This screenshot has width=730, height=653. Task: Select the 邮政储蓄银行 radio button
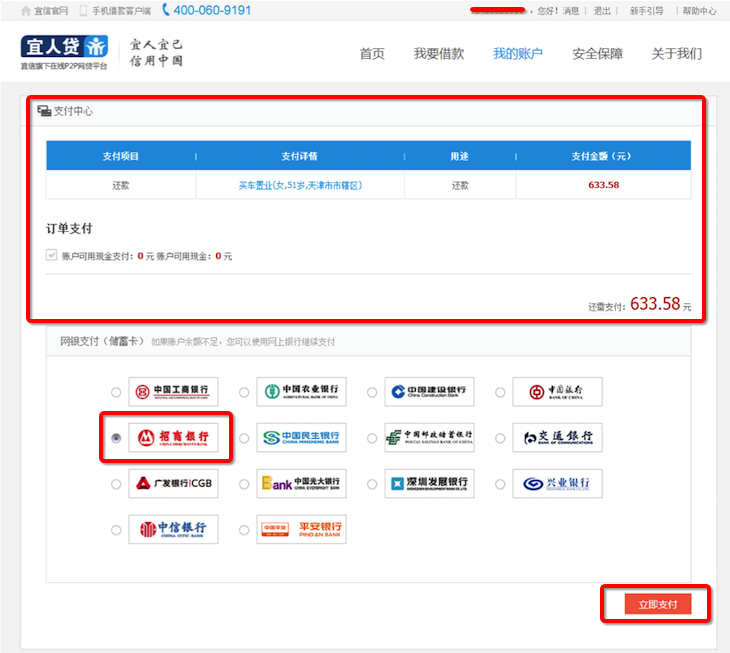[x=372, y=438]
